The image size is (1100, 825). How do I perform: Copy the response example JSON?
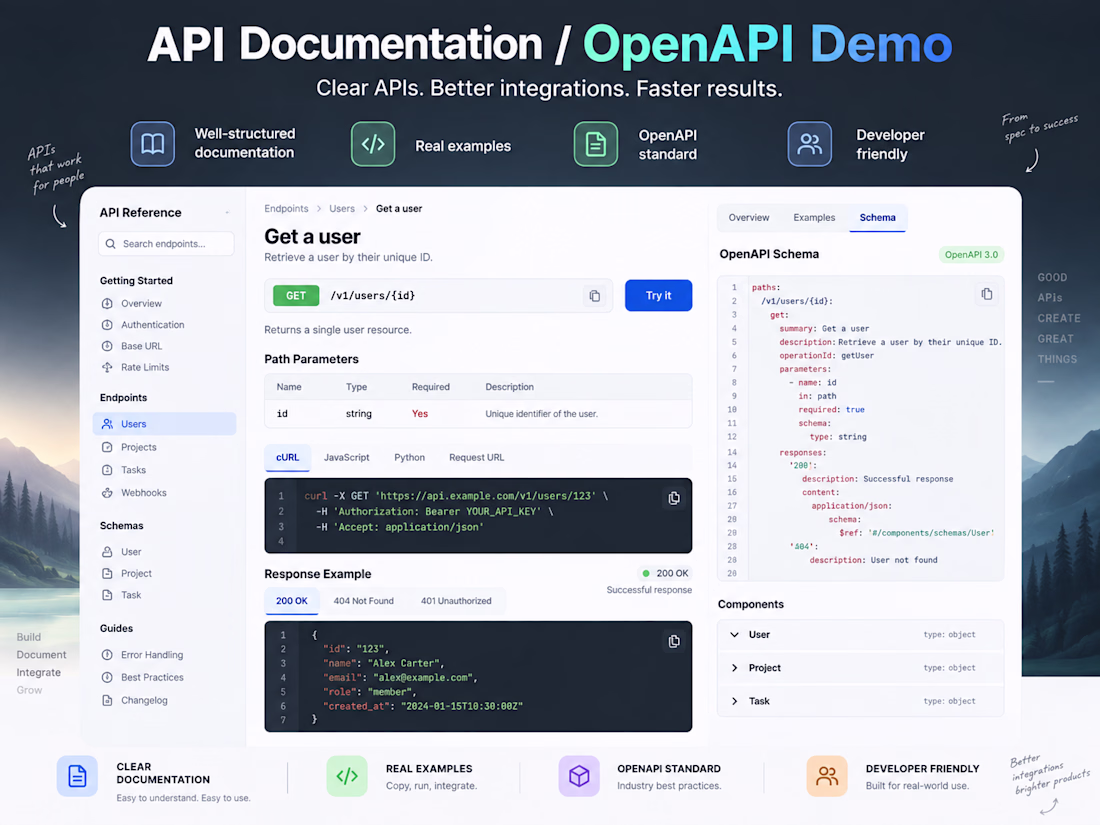(x=673, y=641)
